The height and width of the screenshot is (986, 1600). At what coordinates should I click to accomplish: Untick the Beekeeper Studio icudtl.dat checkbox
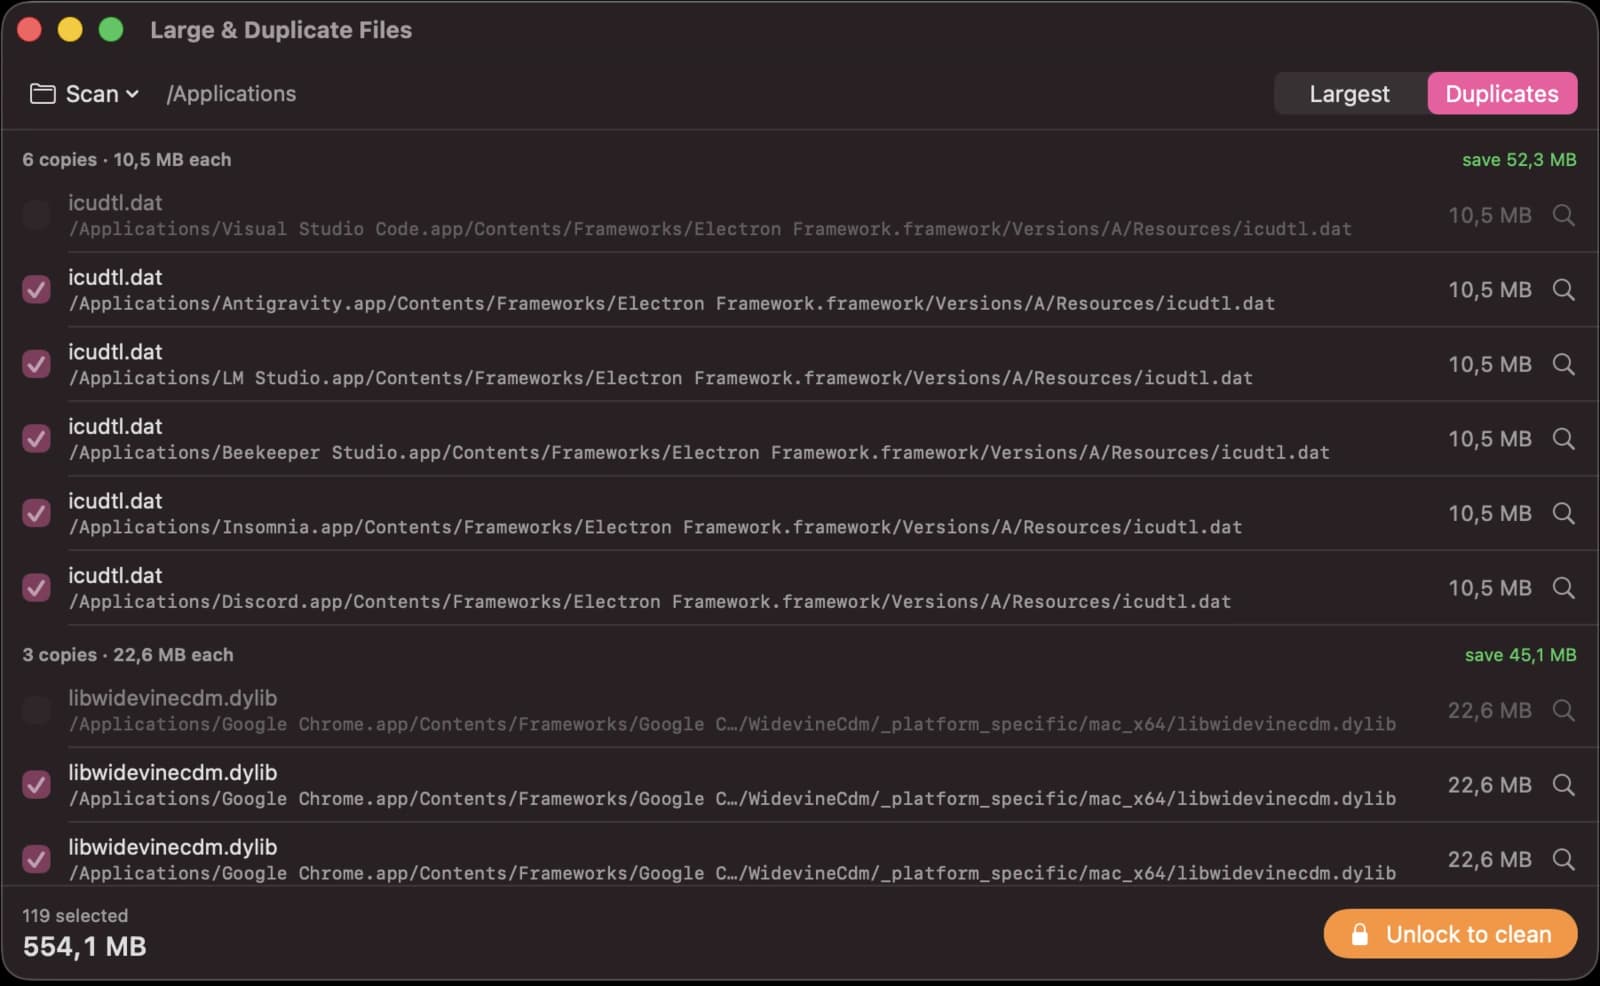coord(37,439)
